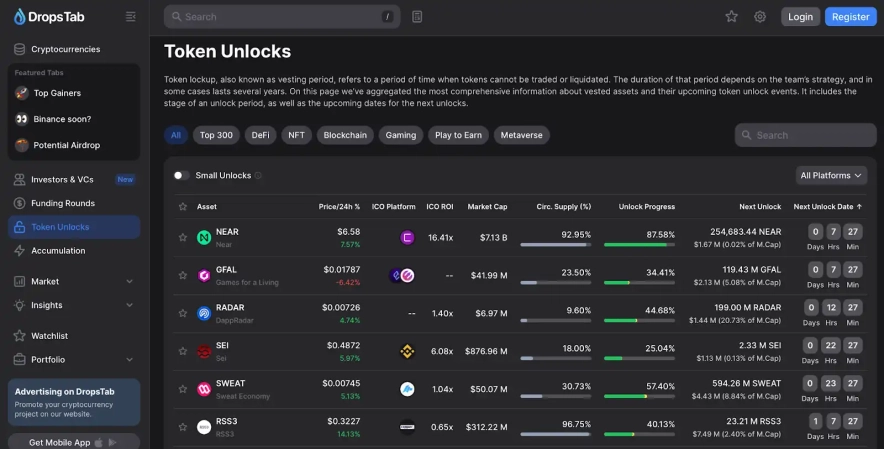Click the NEAR token logo icon
Image resolution: width=884 pixels, height=449 pixels.
click(204, 238)
